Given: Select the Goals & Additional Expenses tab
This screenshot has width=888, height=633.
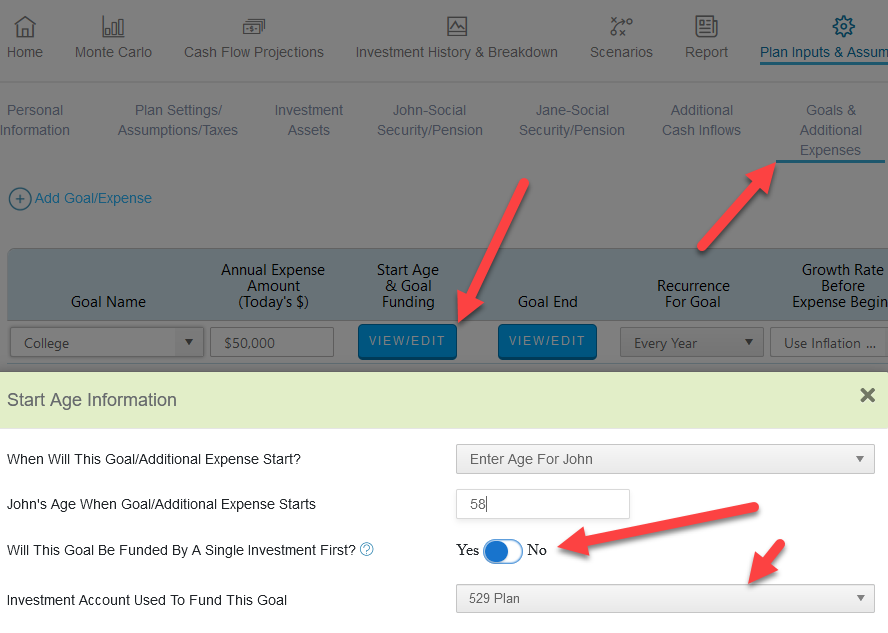Looking at the screenshot, I should coord(830,130).
